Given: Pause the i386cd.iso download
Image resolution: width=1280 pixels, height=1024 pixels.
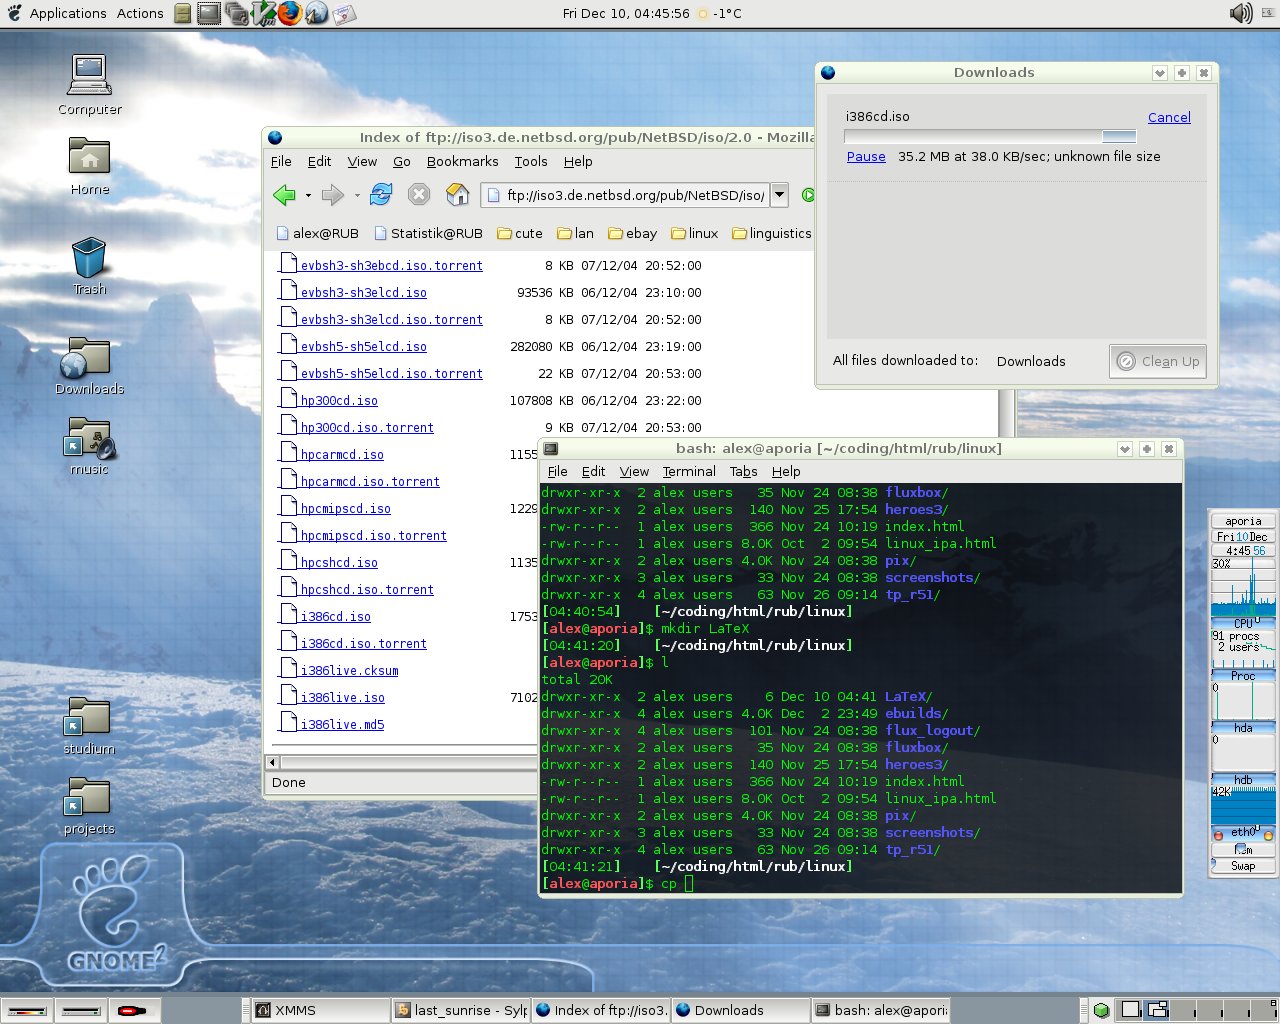Looking at the screenshot, I should click(x=866, y=156).
